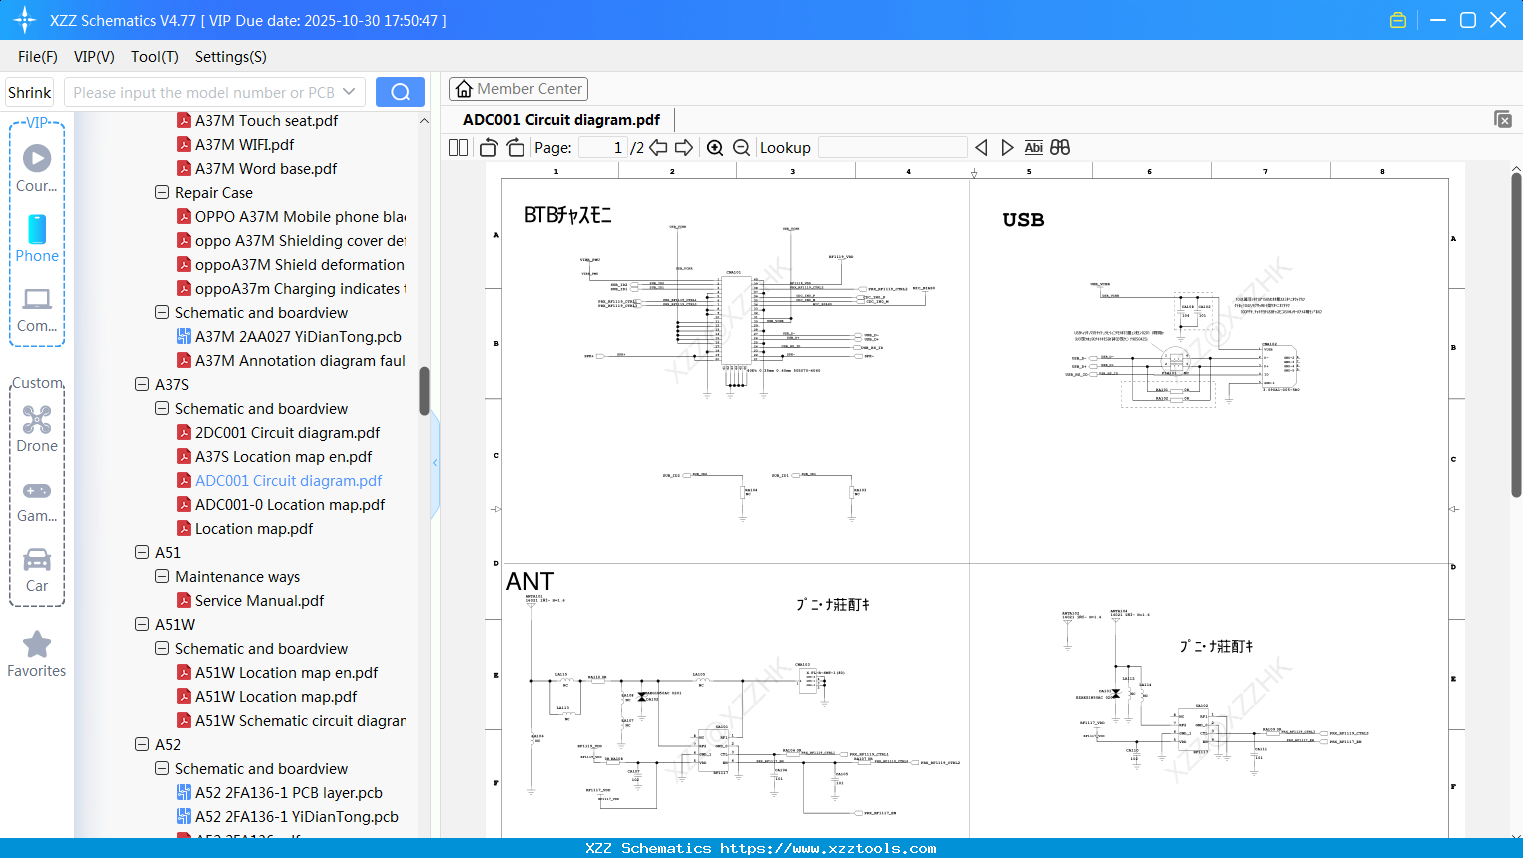The width and height of the screenshot is (1523, 858).
Task: Rotate the page clockwise
Action: click(515, 148)
